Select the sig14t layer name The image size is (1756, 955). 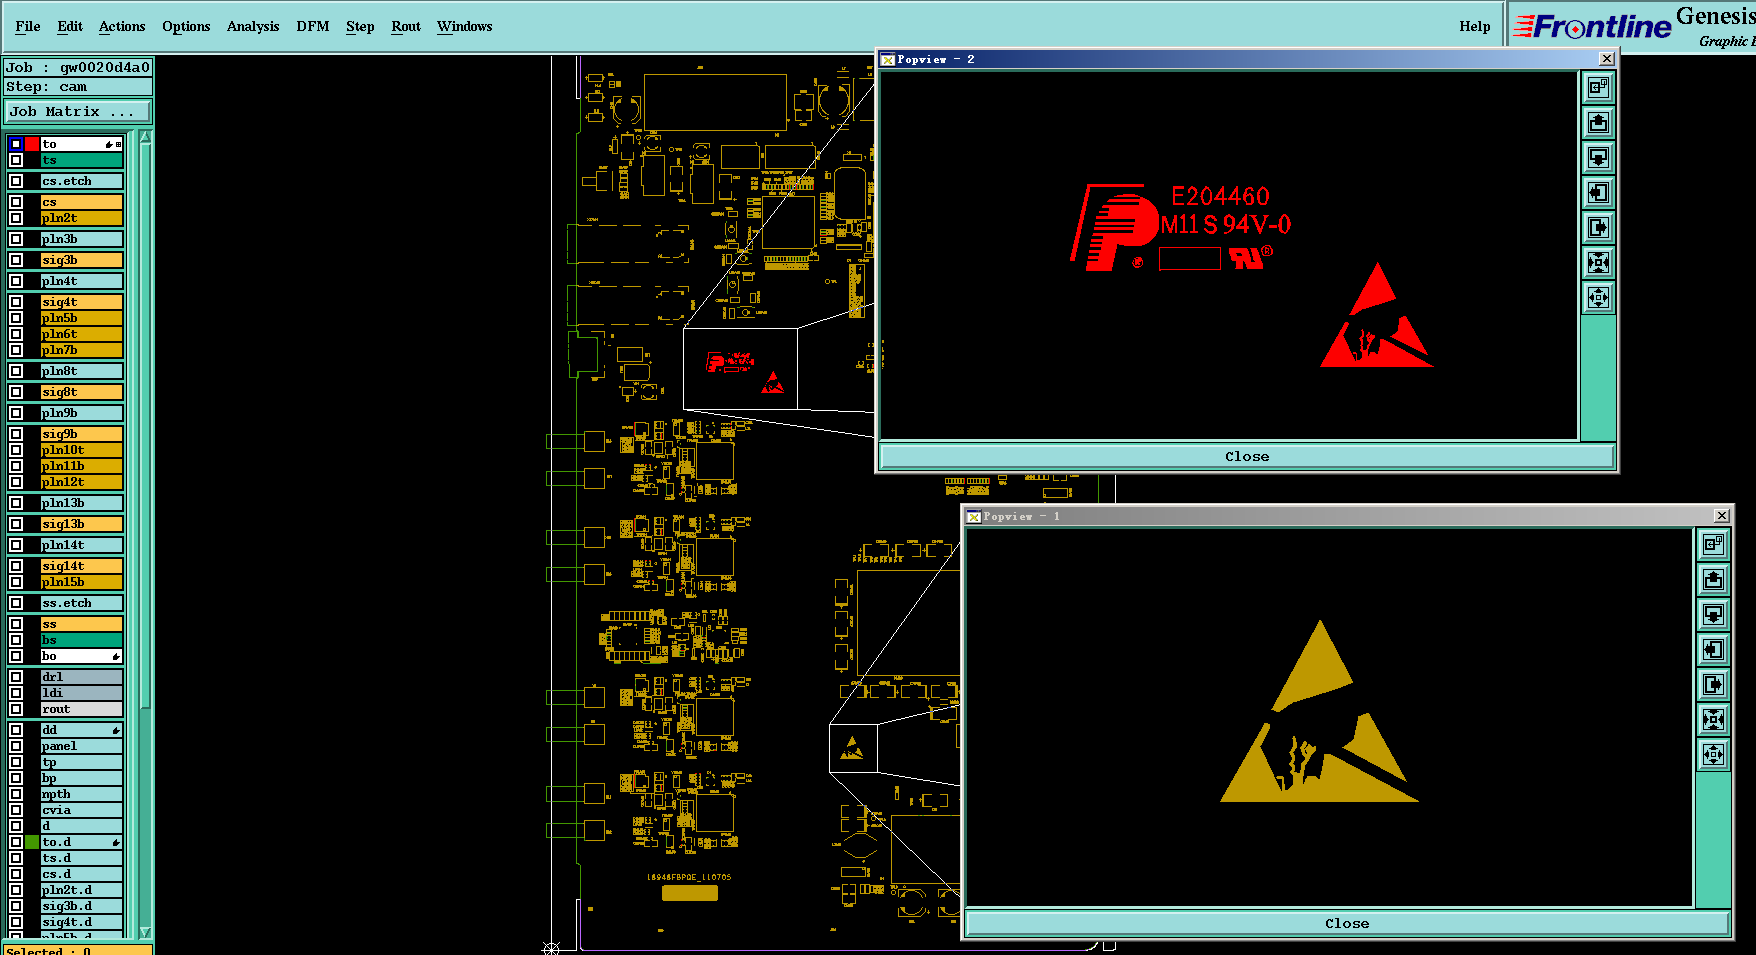(x=82, y=566)
